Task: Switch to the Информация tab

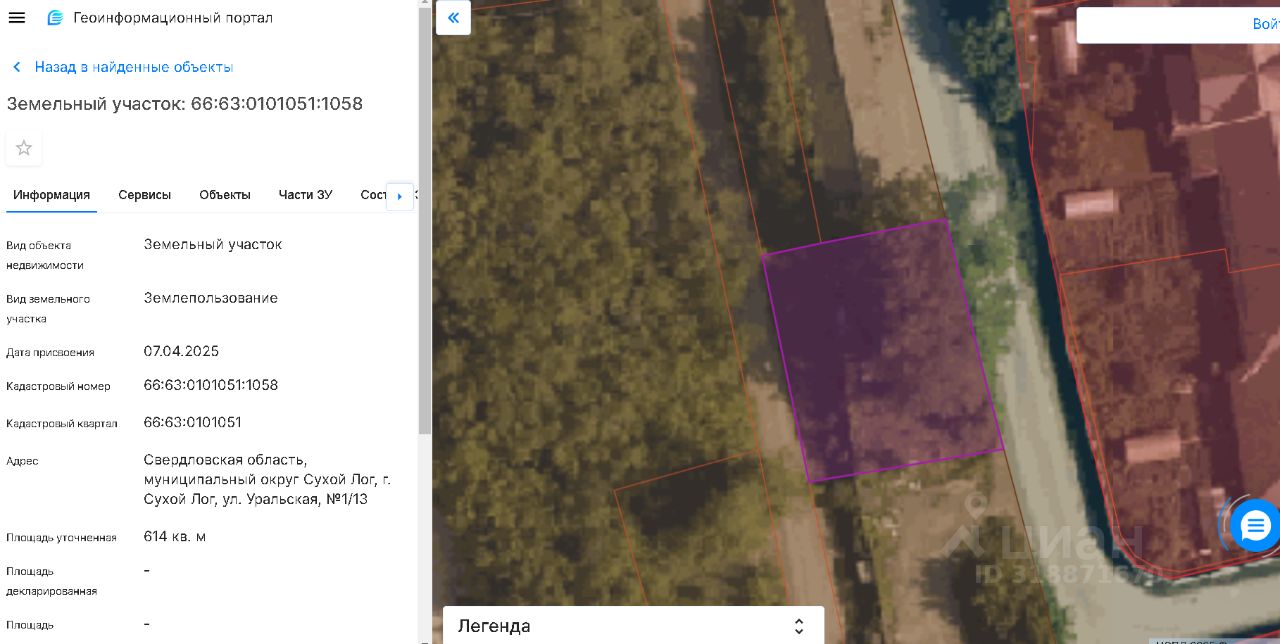Action: 51,195
